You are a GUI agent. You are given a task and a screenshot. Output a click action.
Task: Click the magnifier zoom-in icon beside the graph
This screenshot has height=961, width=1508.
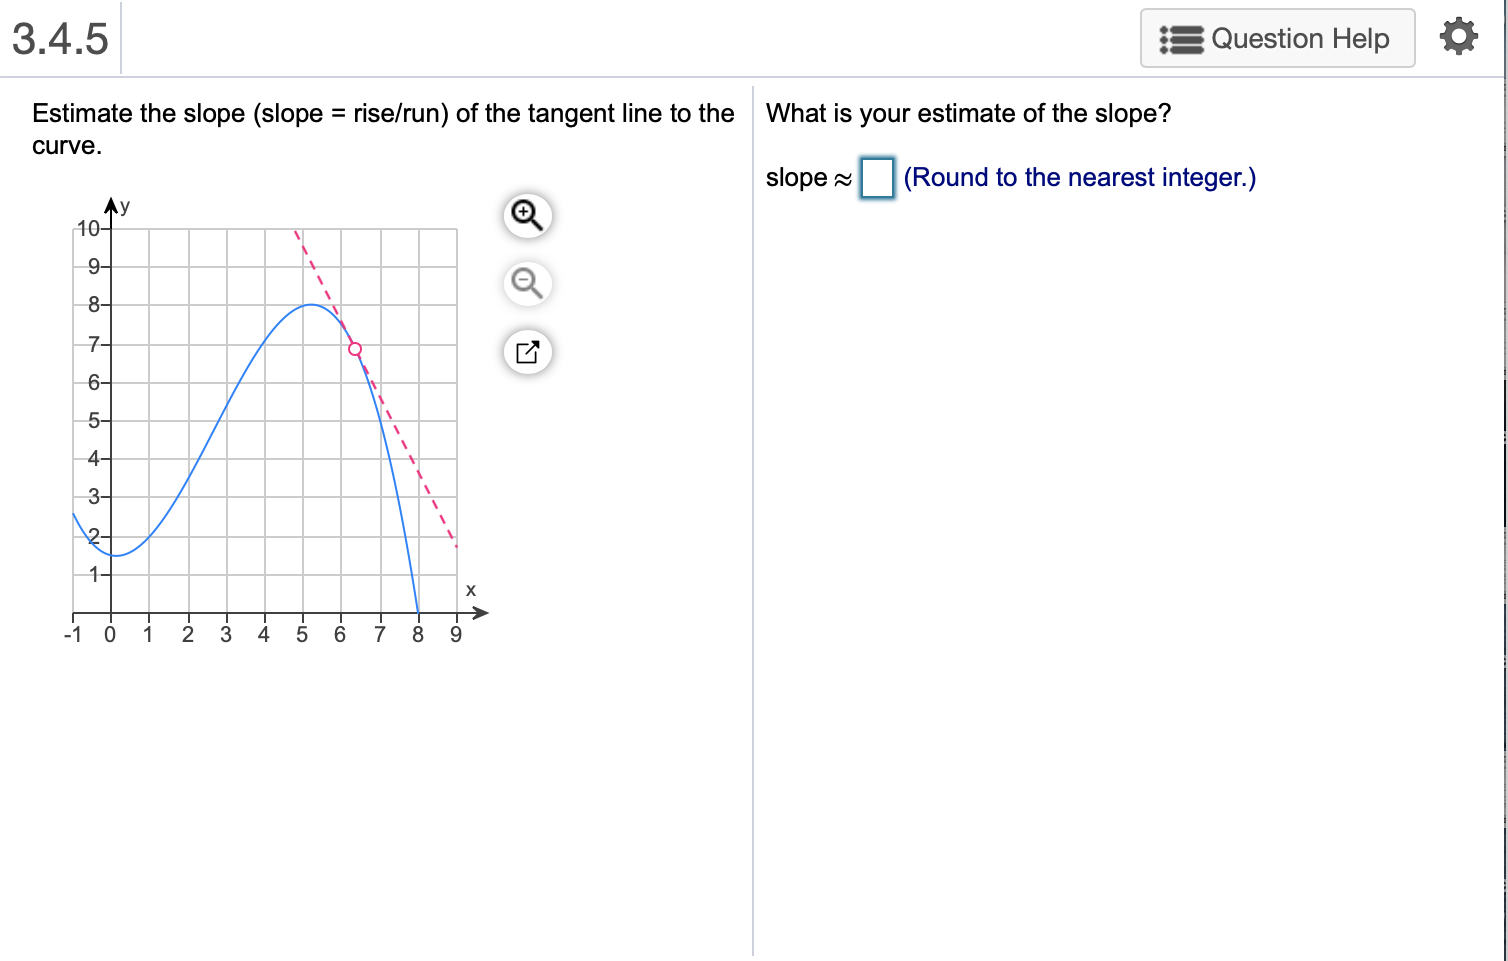(x=527, y=215)
